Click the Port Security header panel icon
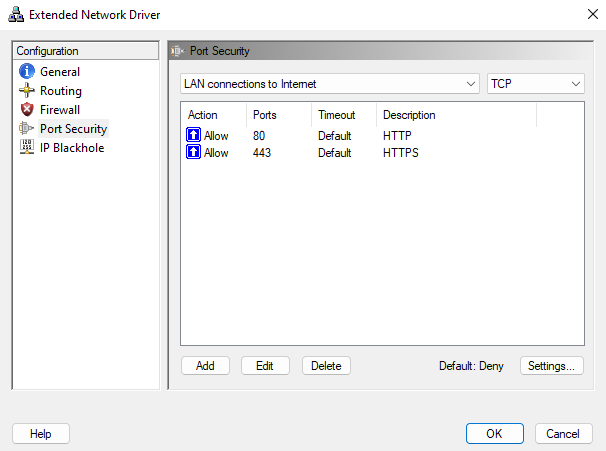606x451 pixels. pyautogui.click(x=179, y=51)
